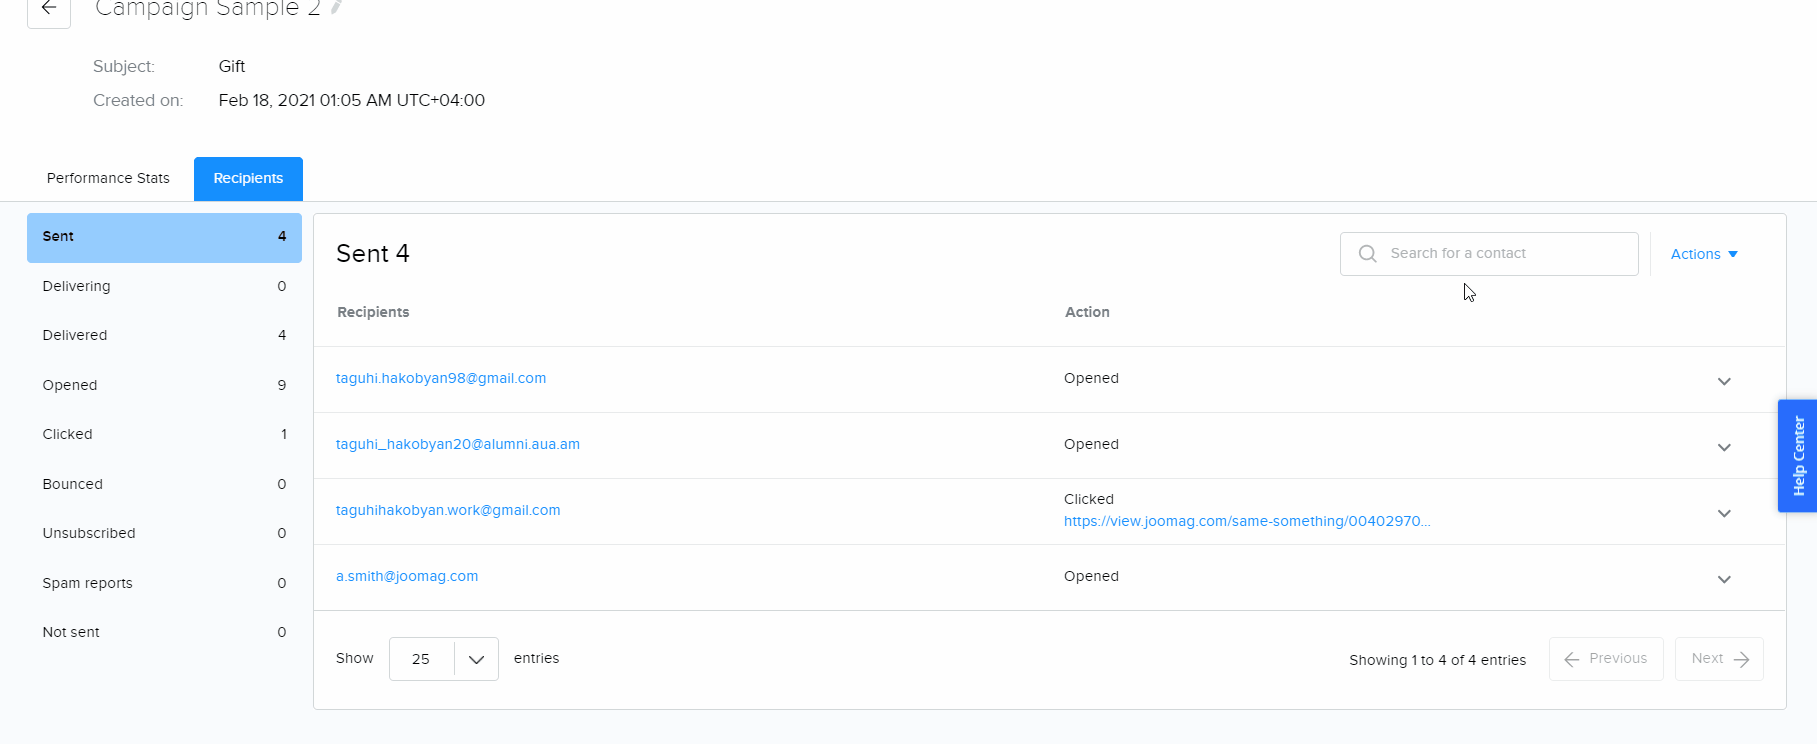Expand the taguhihakobyan.work@gmail.com row chevron
1817x744 pixels.
(1723, 513)
